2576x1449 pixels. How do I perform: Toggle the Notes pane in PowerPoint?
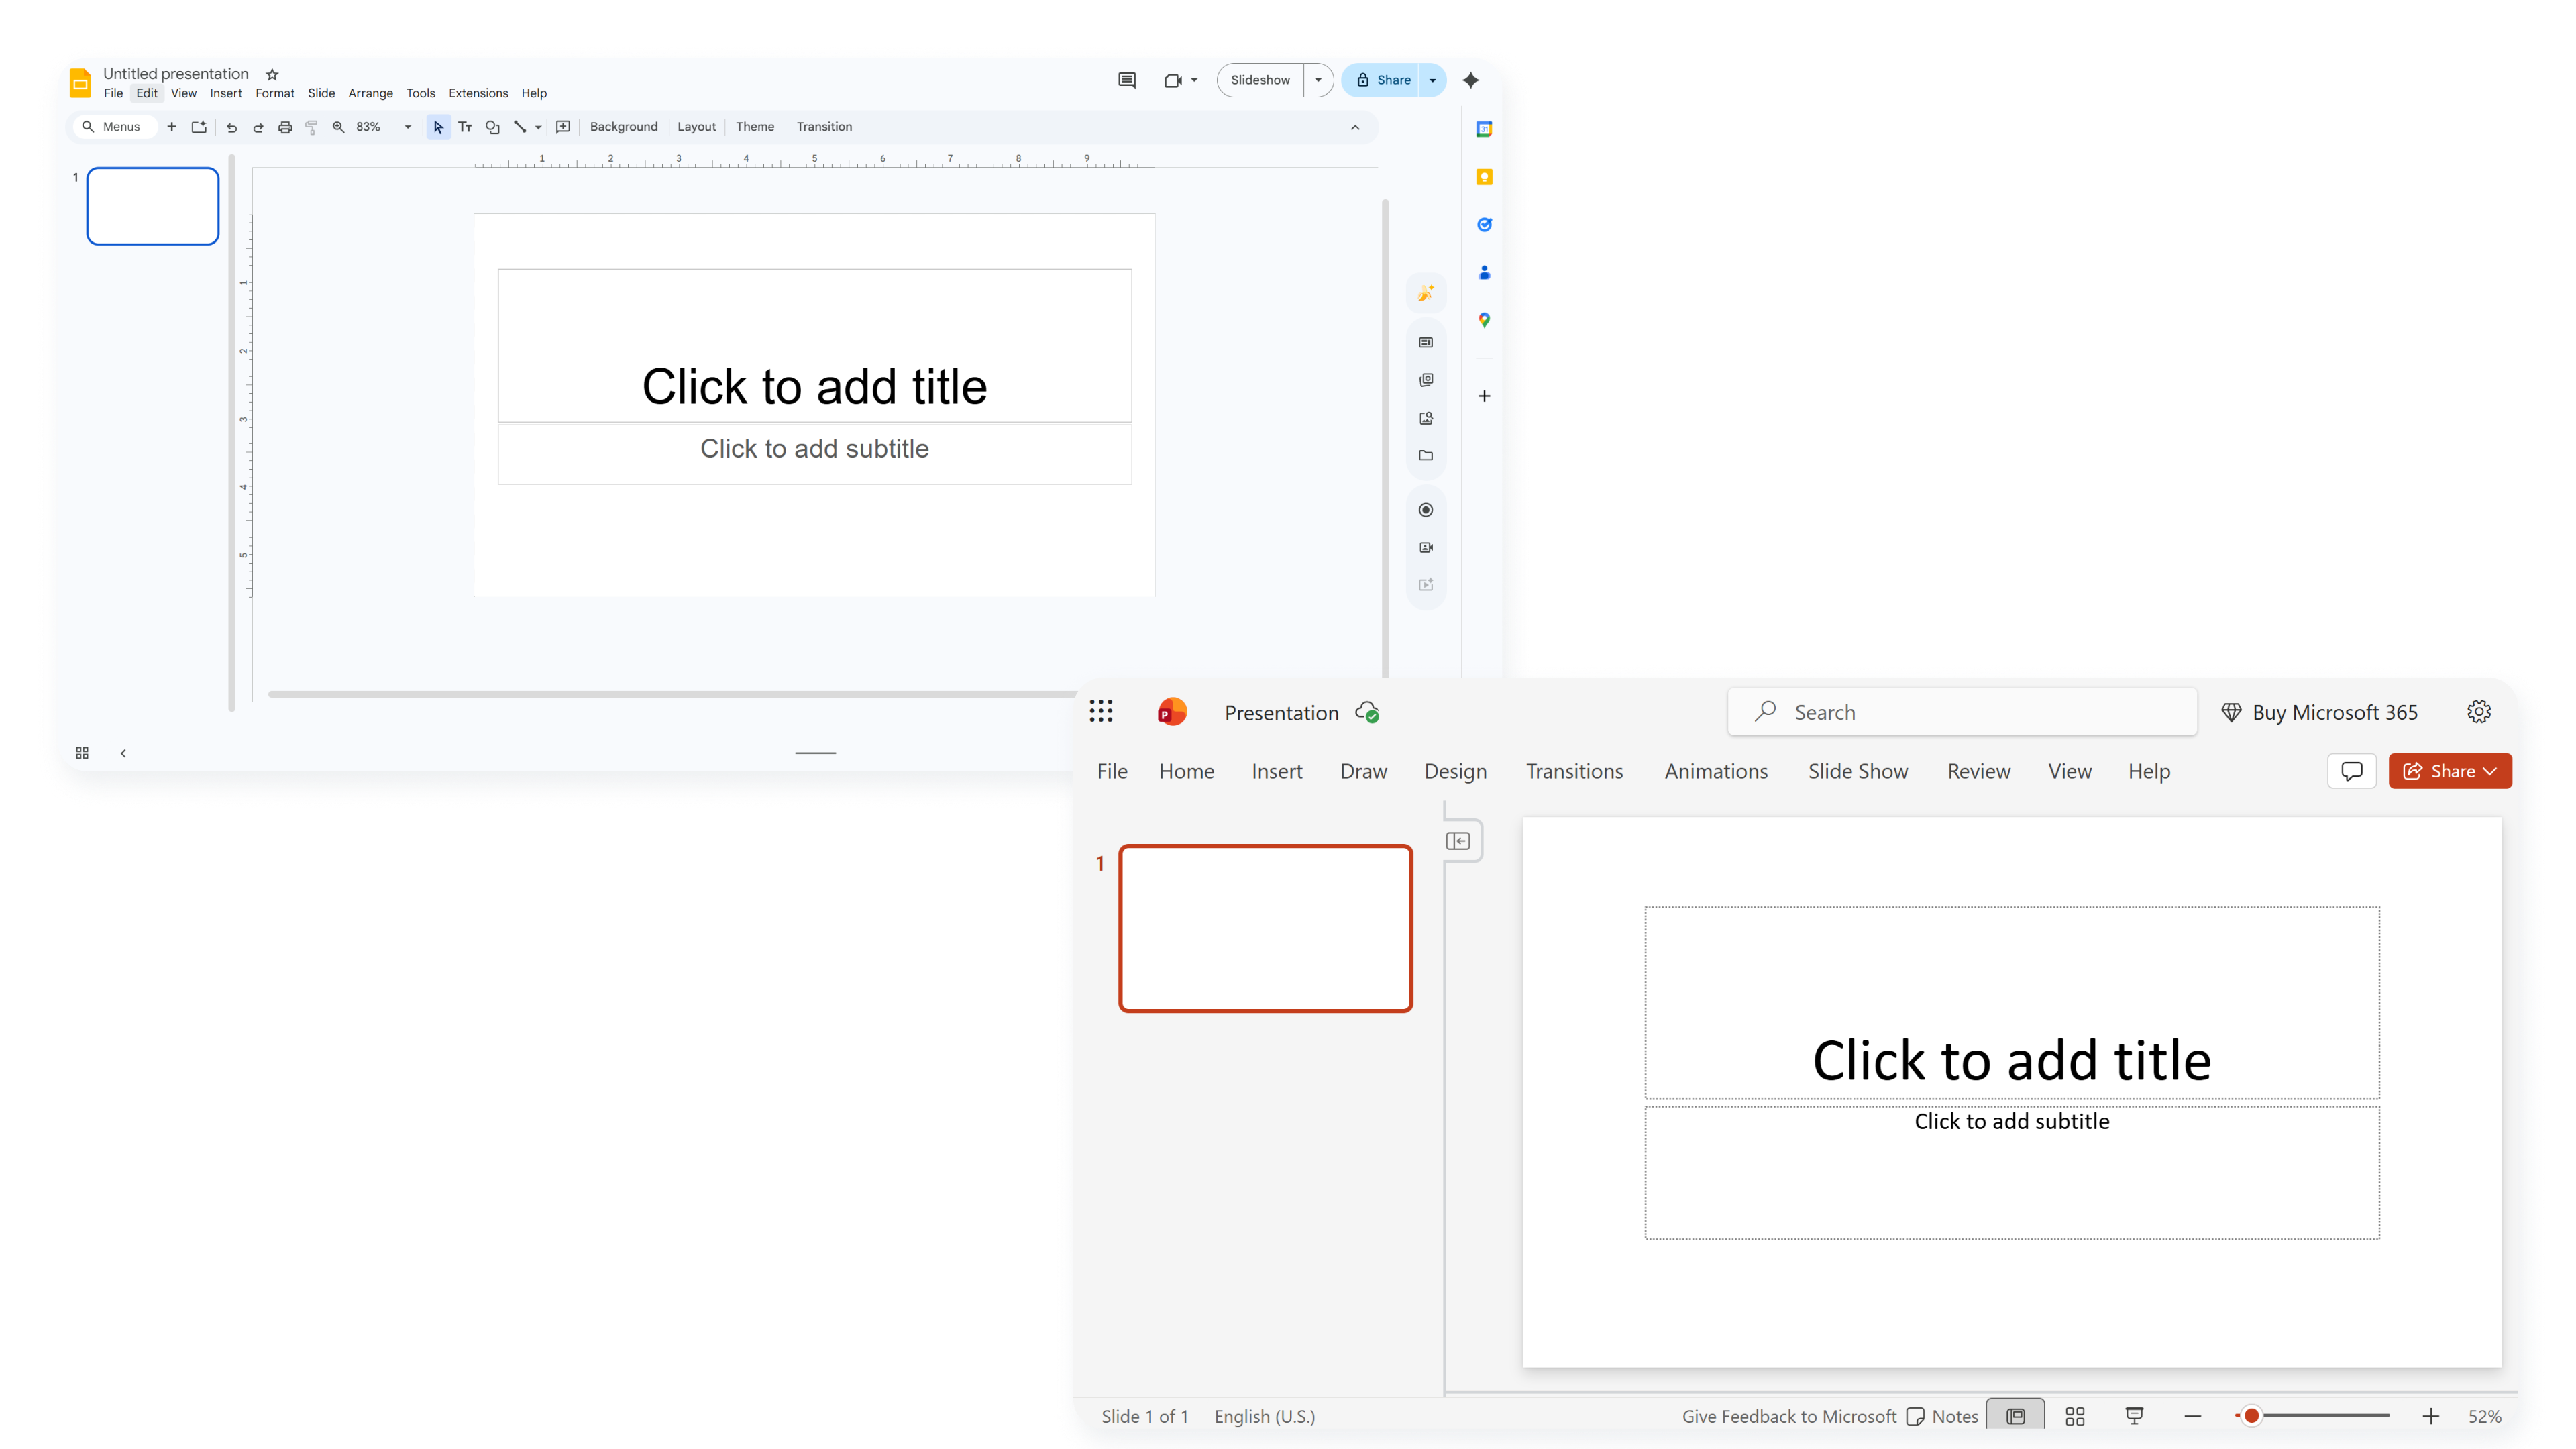(1943, 1415)
